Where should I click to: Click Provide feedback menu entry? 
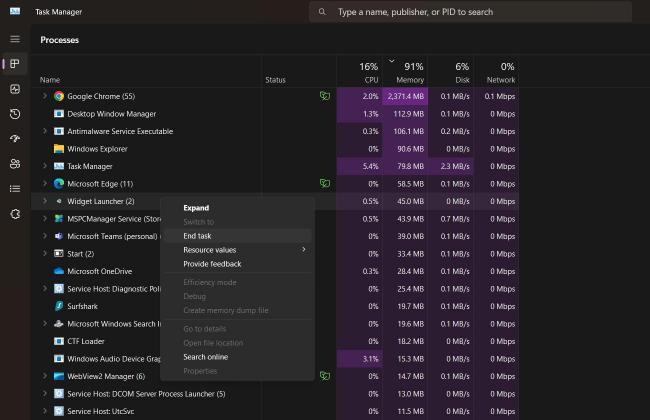click(212, 264)
